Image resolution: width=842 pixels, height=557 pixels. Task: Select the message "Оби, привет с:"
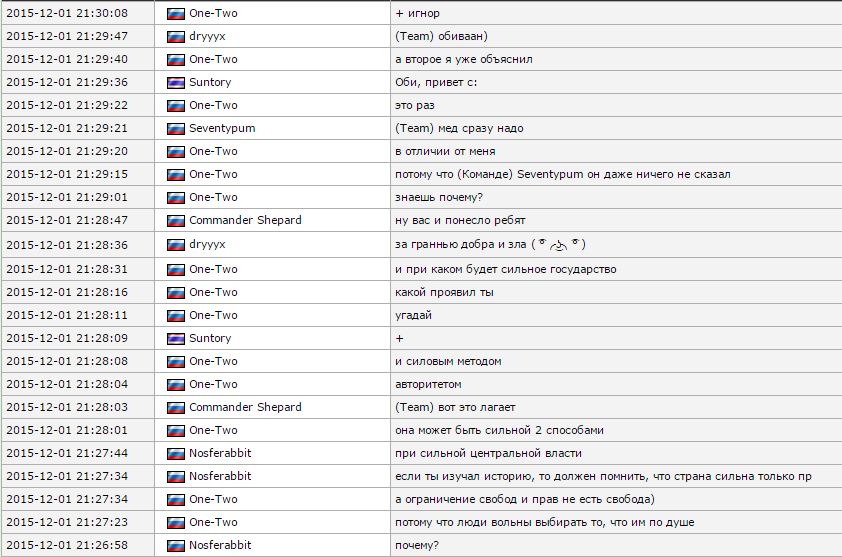tap(436, 82)
